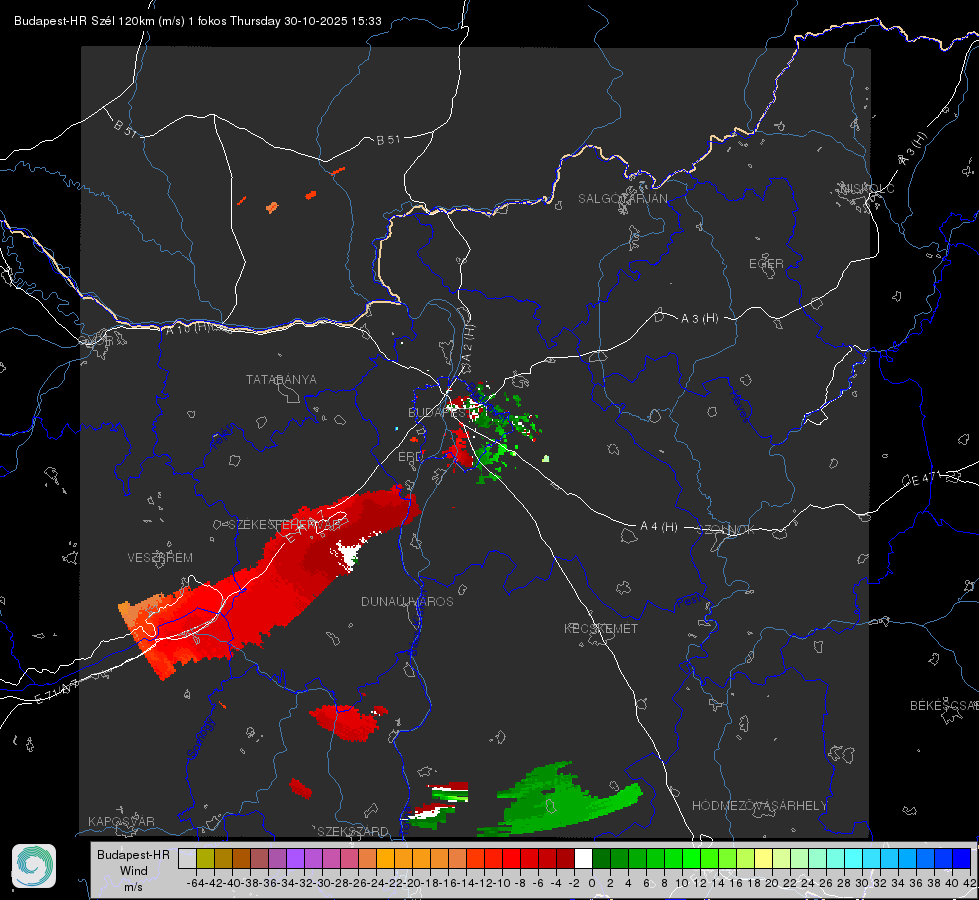
Task: Click the -64 value on the wind scale
Action: coord(195,883)
